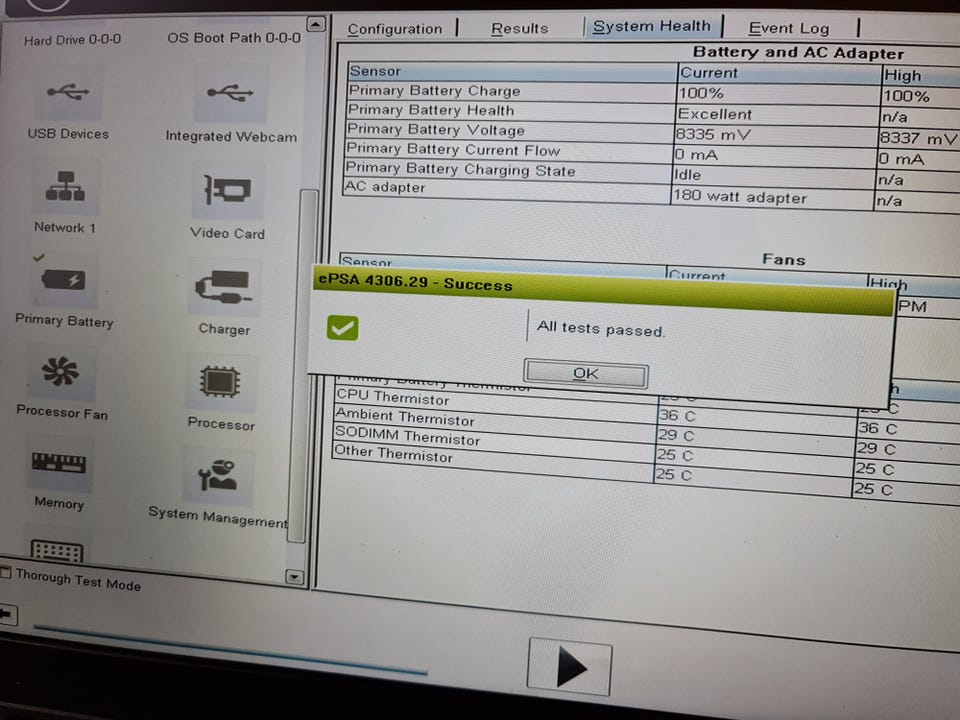Click the Hard Drive 0-0-0 label
Screen dimensions: 960x720
point(72,40)
